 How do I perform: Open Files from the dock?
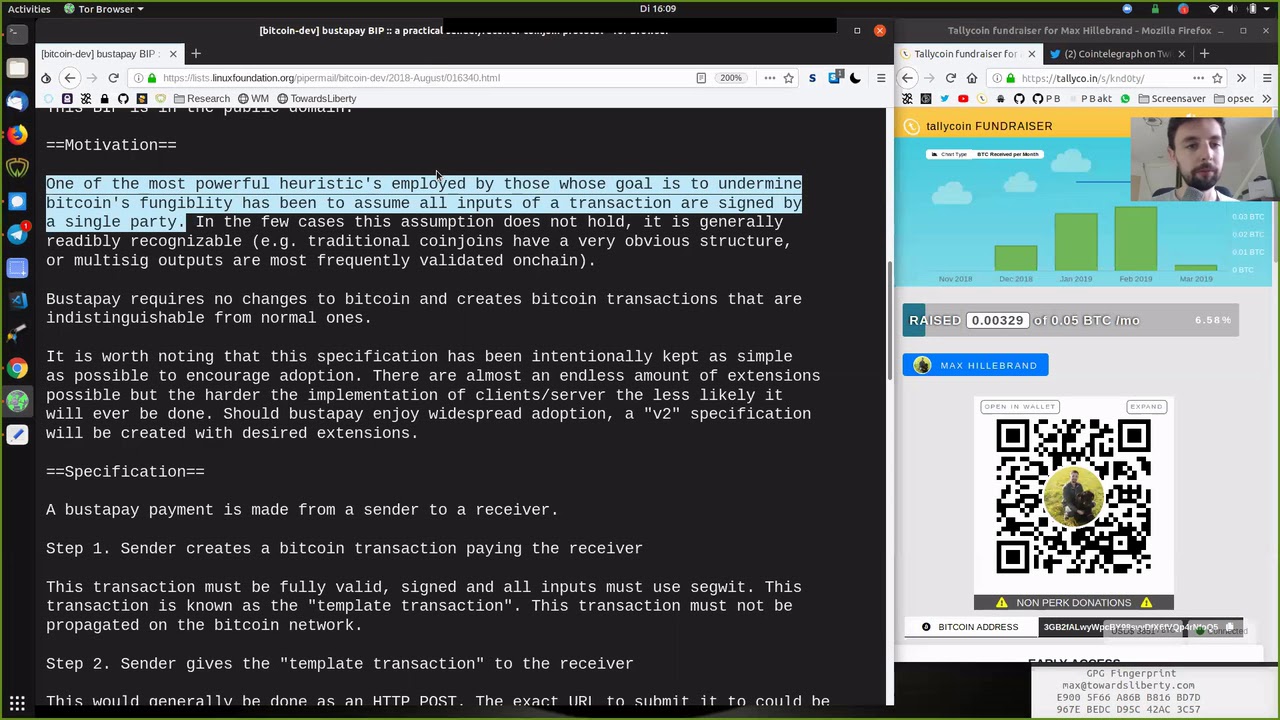[17, 68]
